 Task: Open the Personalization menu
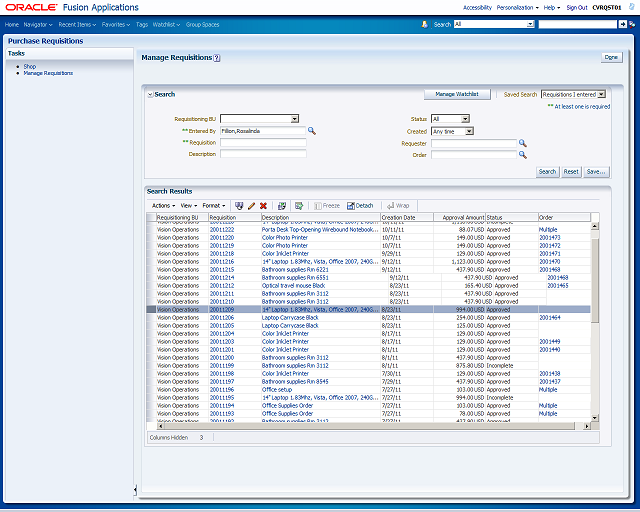click(x=518, y=7)
